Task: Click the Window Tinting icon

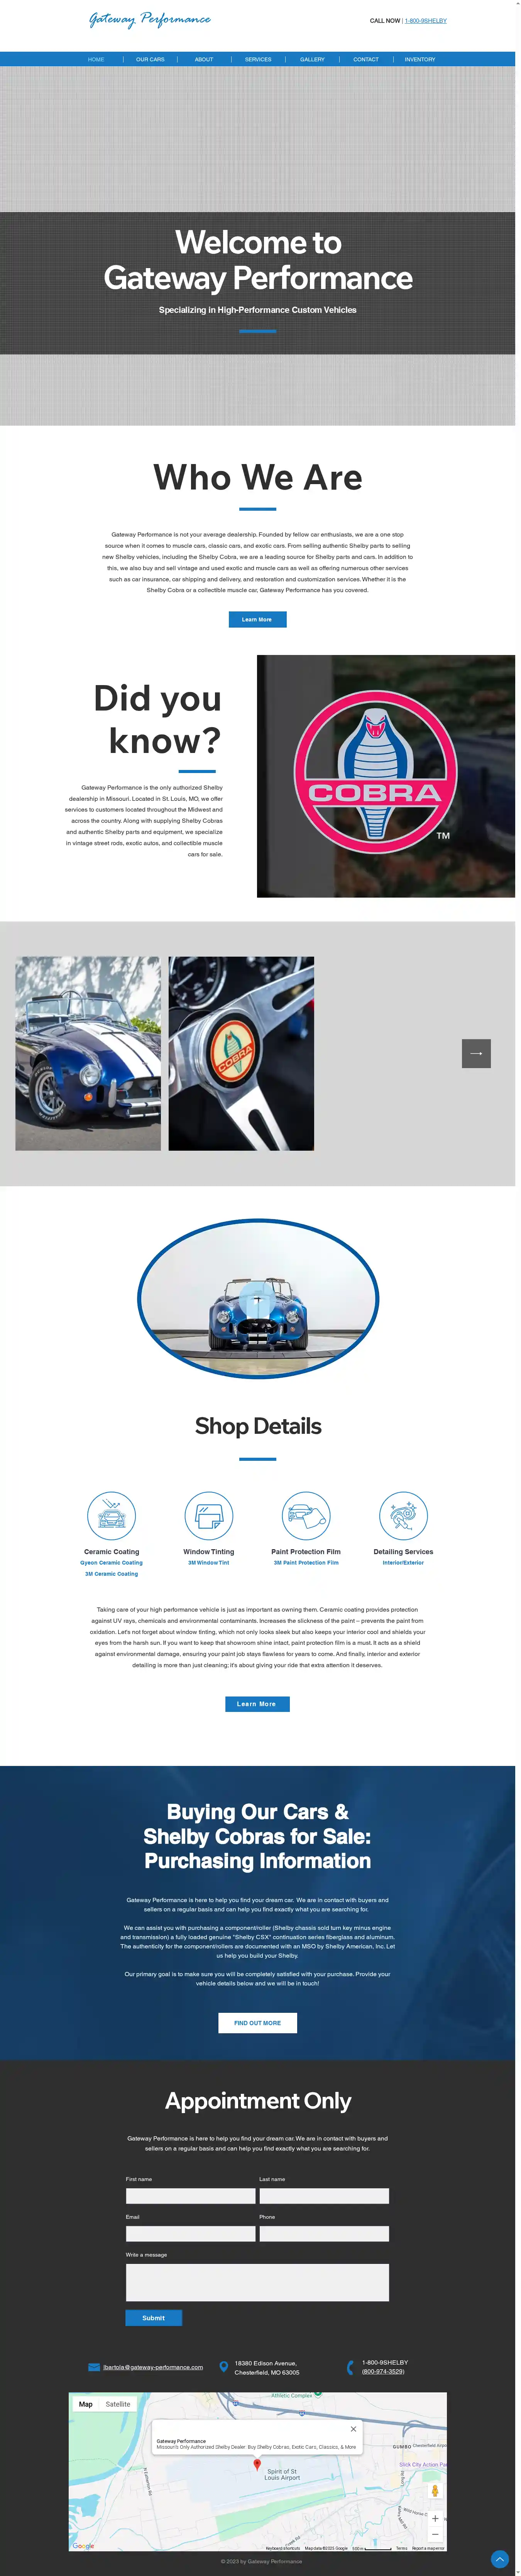Action: point(209,1515)
